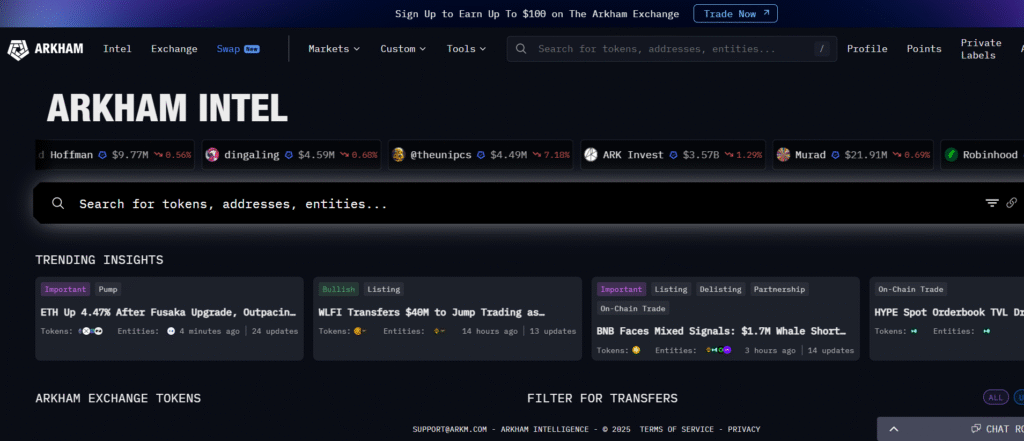Click the Arkham logo in the navbar

click(x=45, y=49)
